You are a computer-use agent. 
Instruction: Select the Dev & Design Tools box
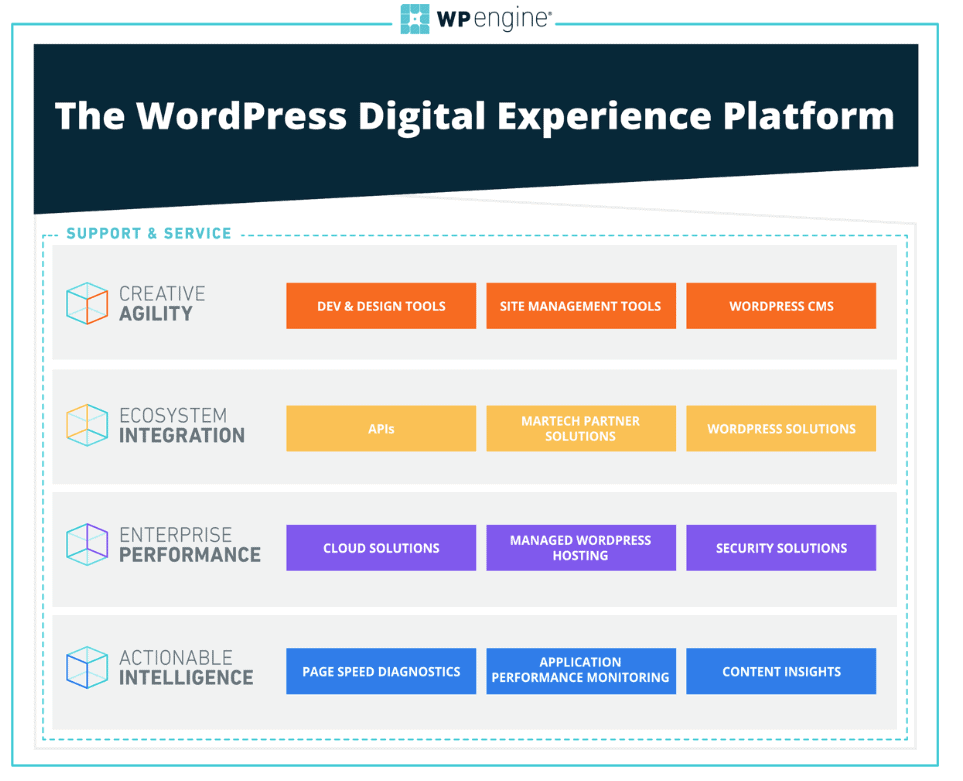[x=381, y=306]
